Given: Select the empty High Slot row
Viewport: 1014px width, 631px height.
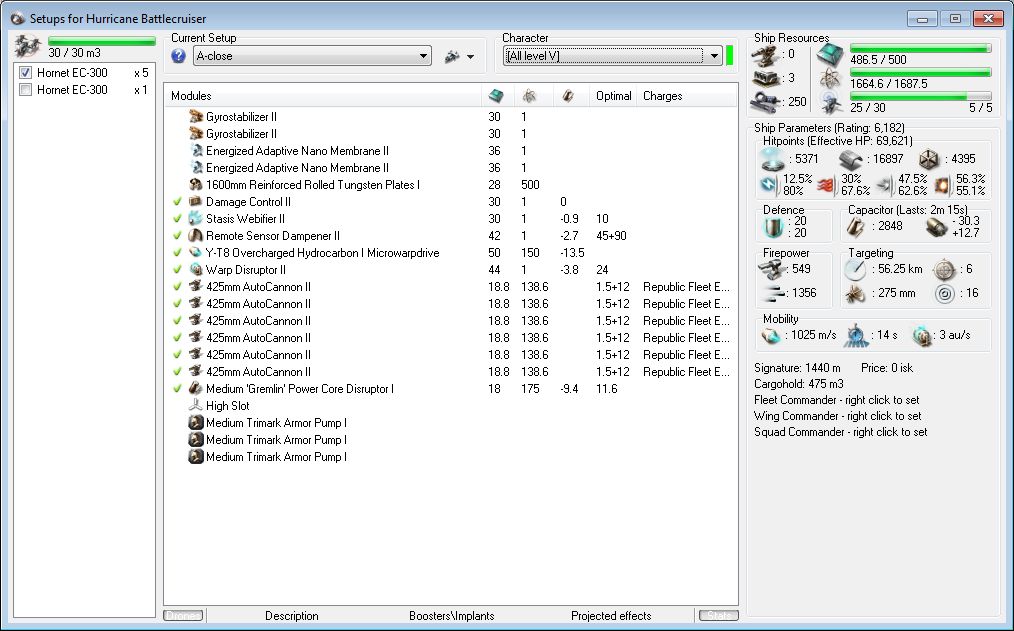Looking at the screenshot, I should pyautogui.click(x=451, y=405).
